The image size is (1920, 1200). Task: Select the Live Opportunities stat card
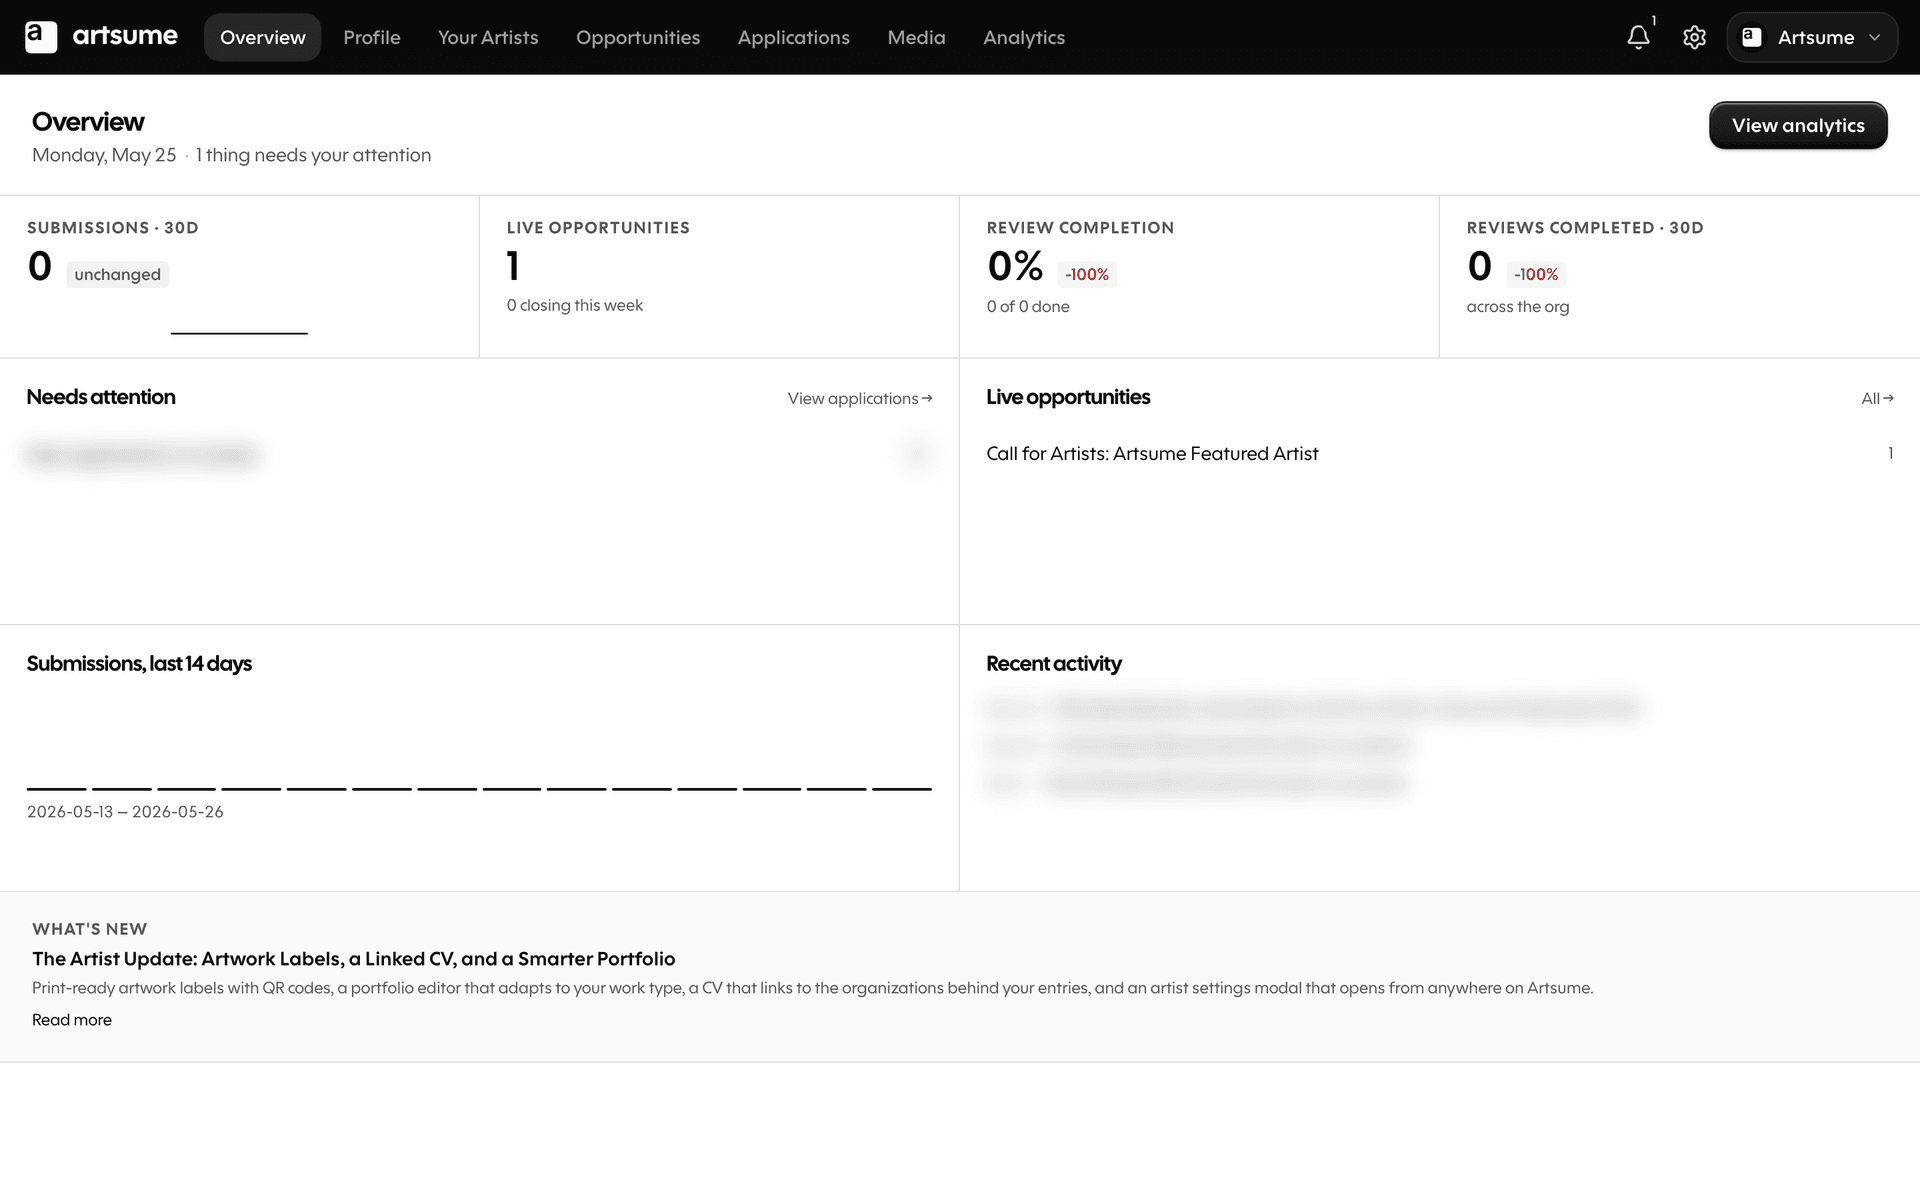pos(719,277)
